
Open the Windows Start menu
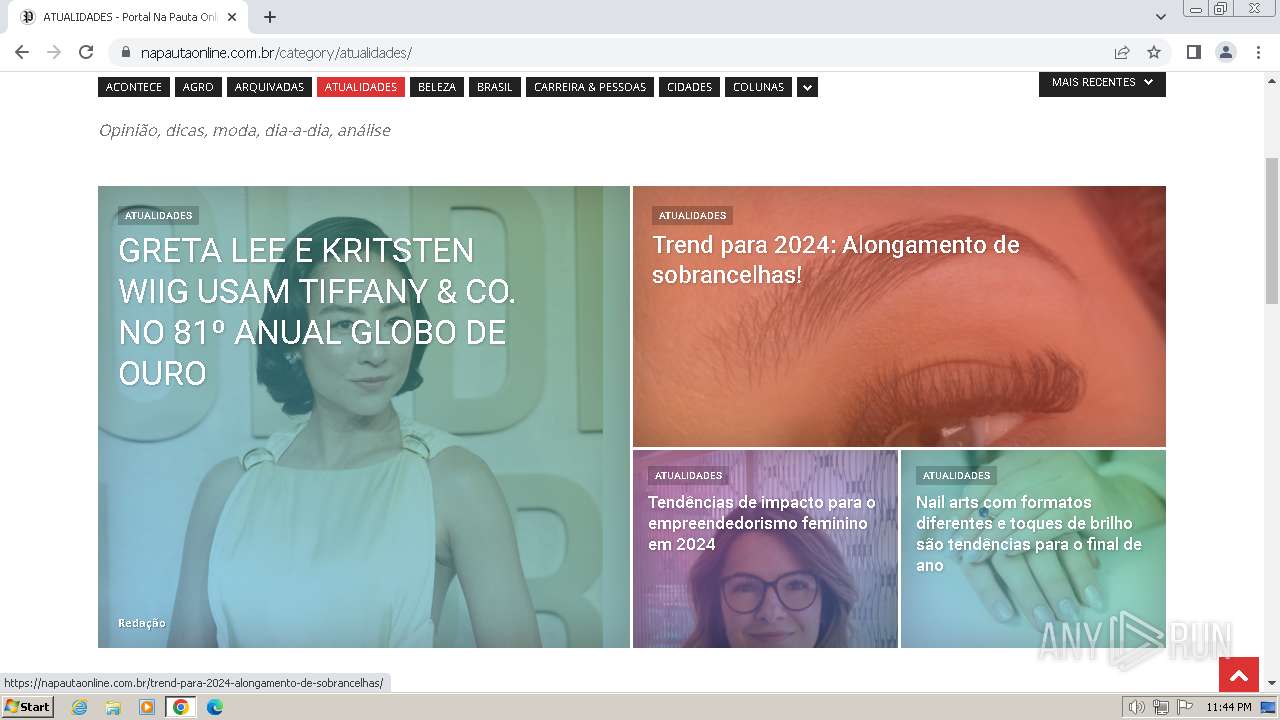27,706
